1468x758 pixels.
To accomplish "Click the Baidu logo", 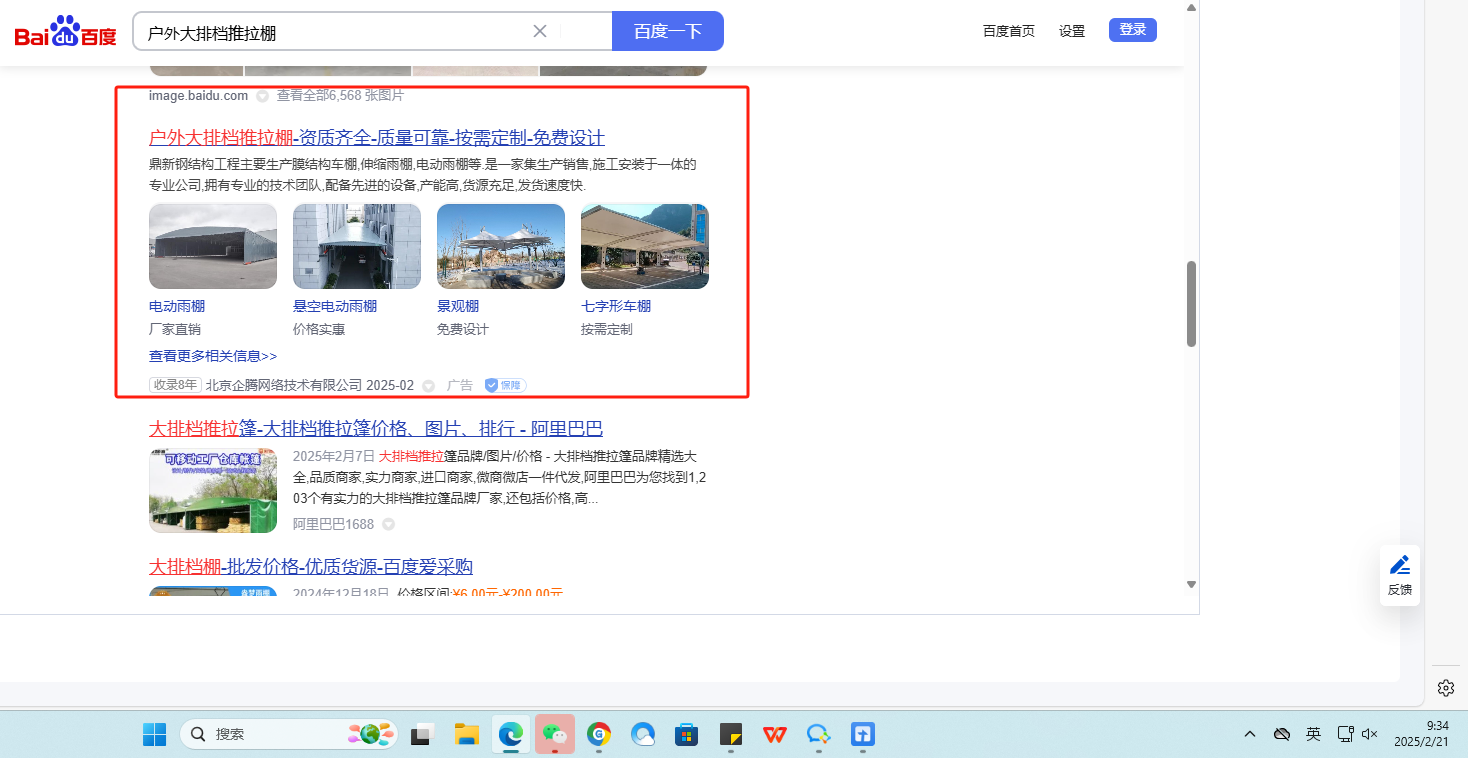I will click(65, 32).
